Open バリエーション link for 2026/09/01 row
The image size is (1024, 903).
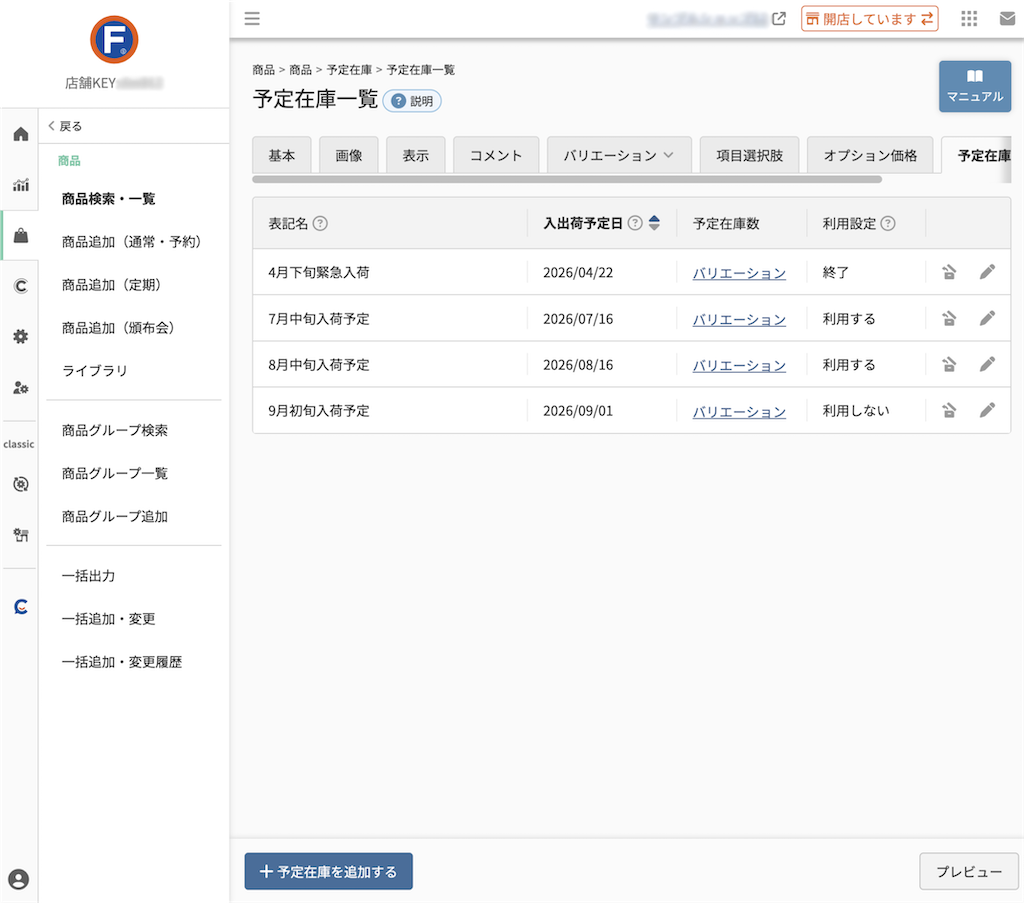click(x=739, y=411)
